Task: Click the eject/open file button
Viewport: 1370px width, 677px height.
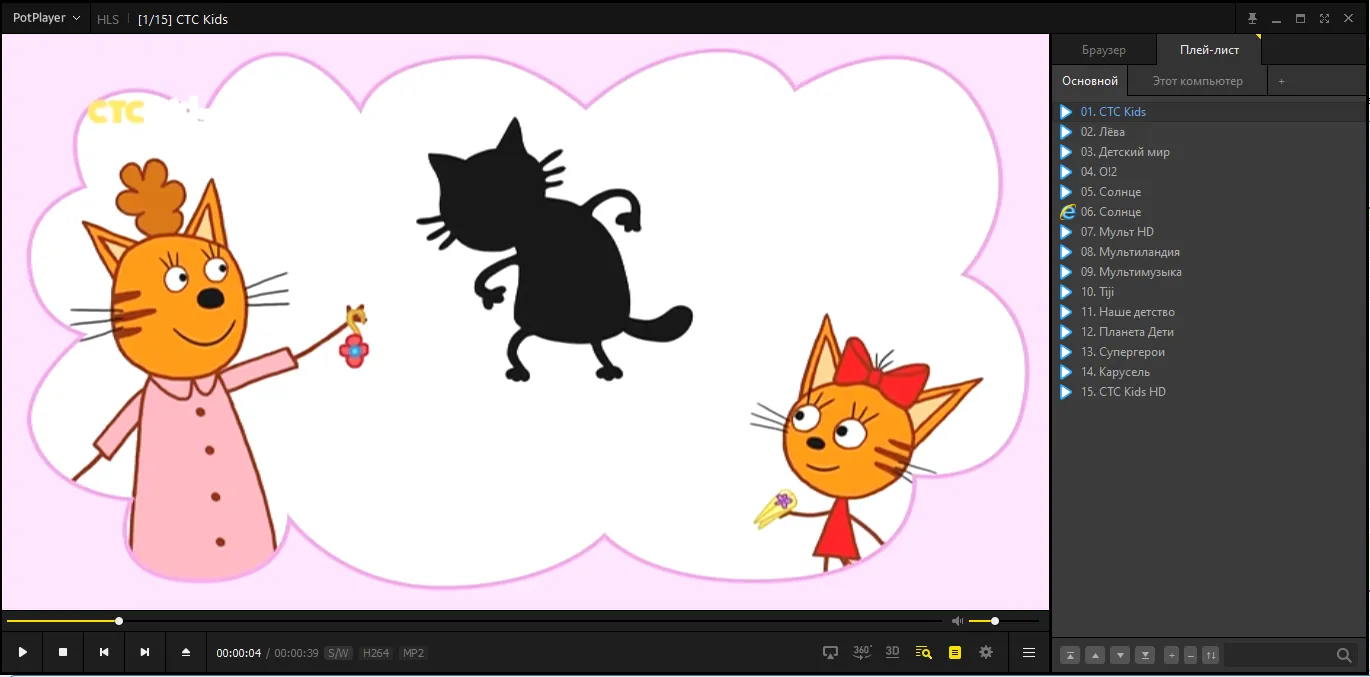Action: 186,652
